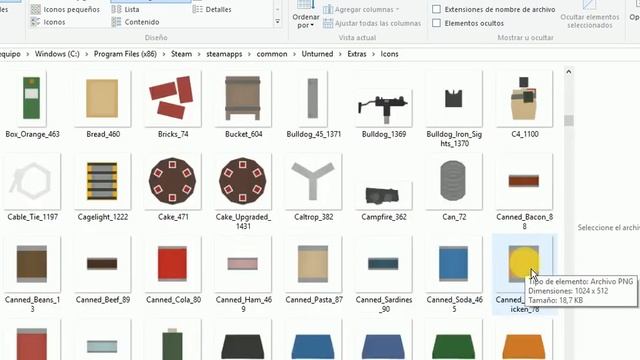This screenshot has height=360, width=640.
Task: Select the C4_1100 file icon
Action: tap(524, 98)
